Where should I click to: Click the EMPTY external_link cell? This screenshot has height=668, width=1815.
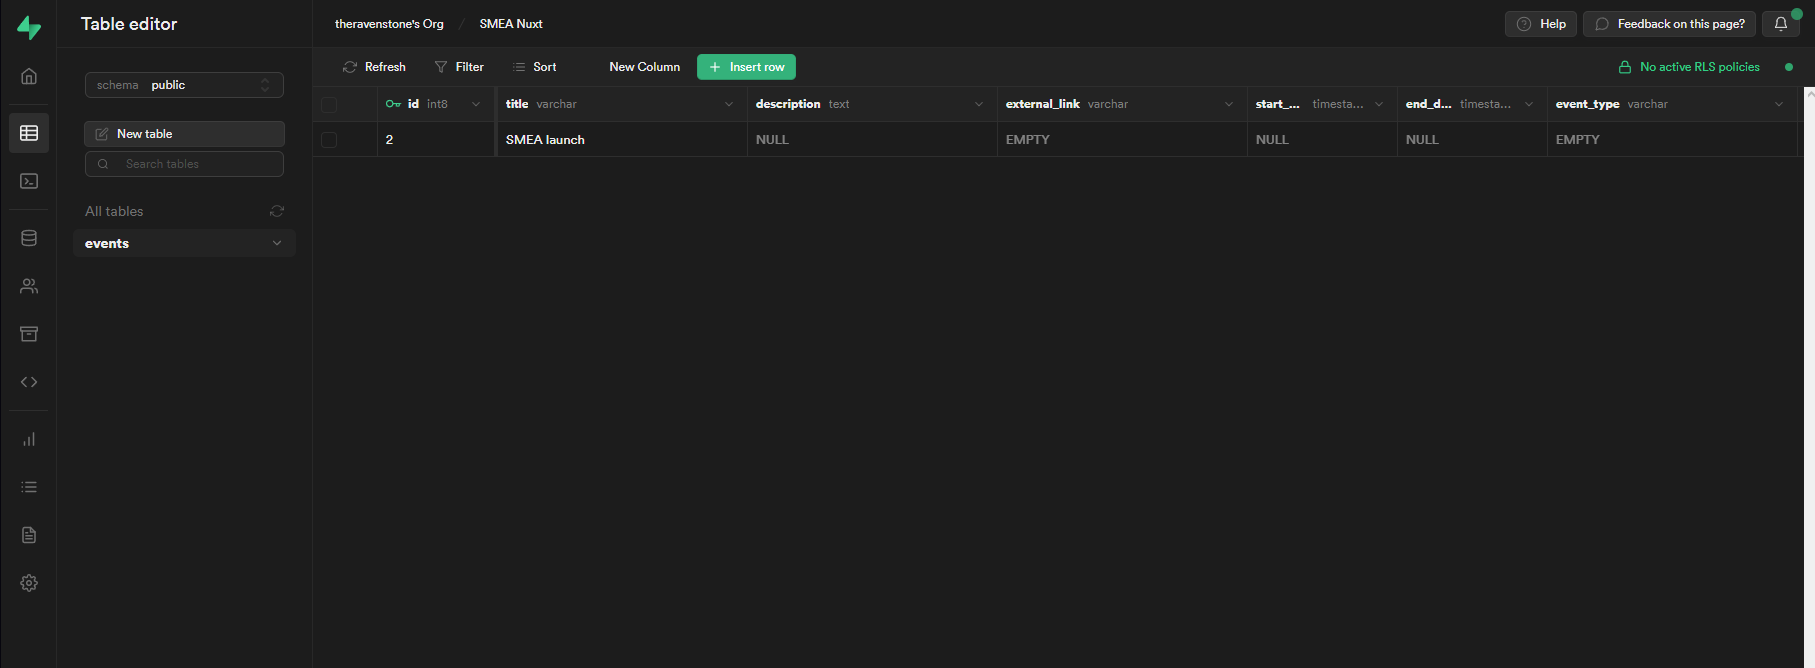point(1122,140)
